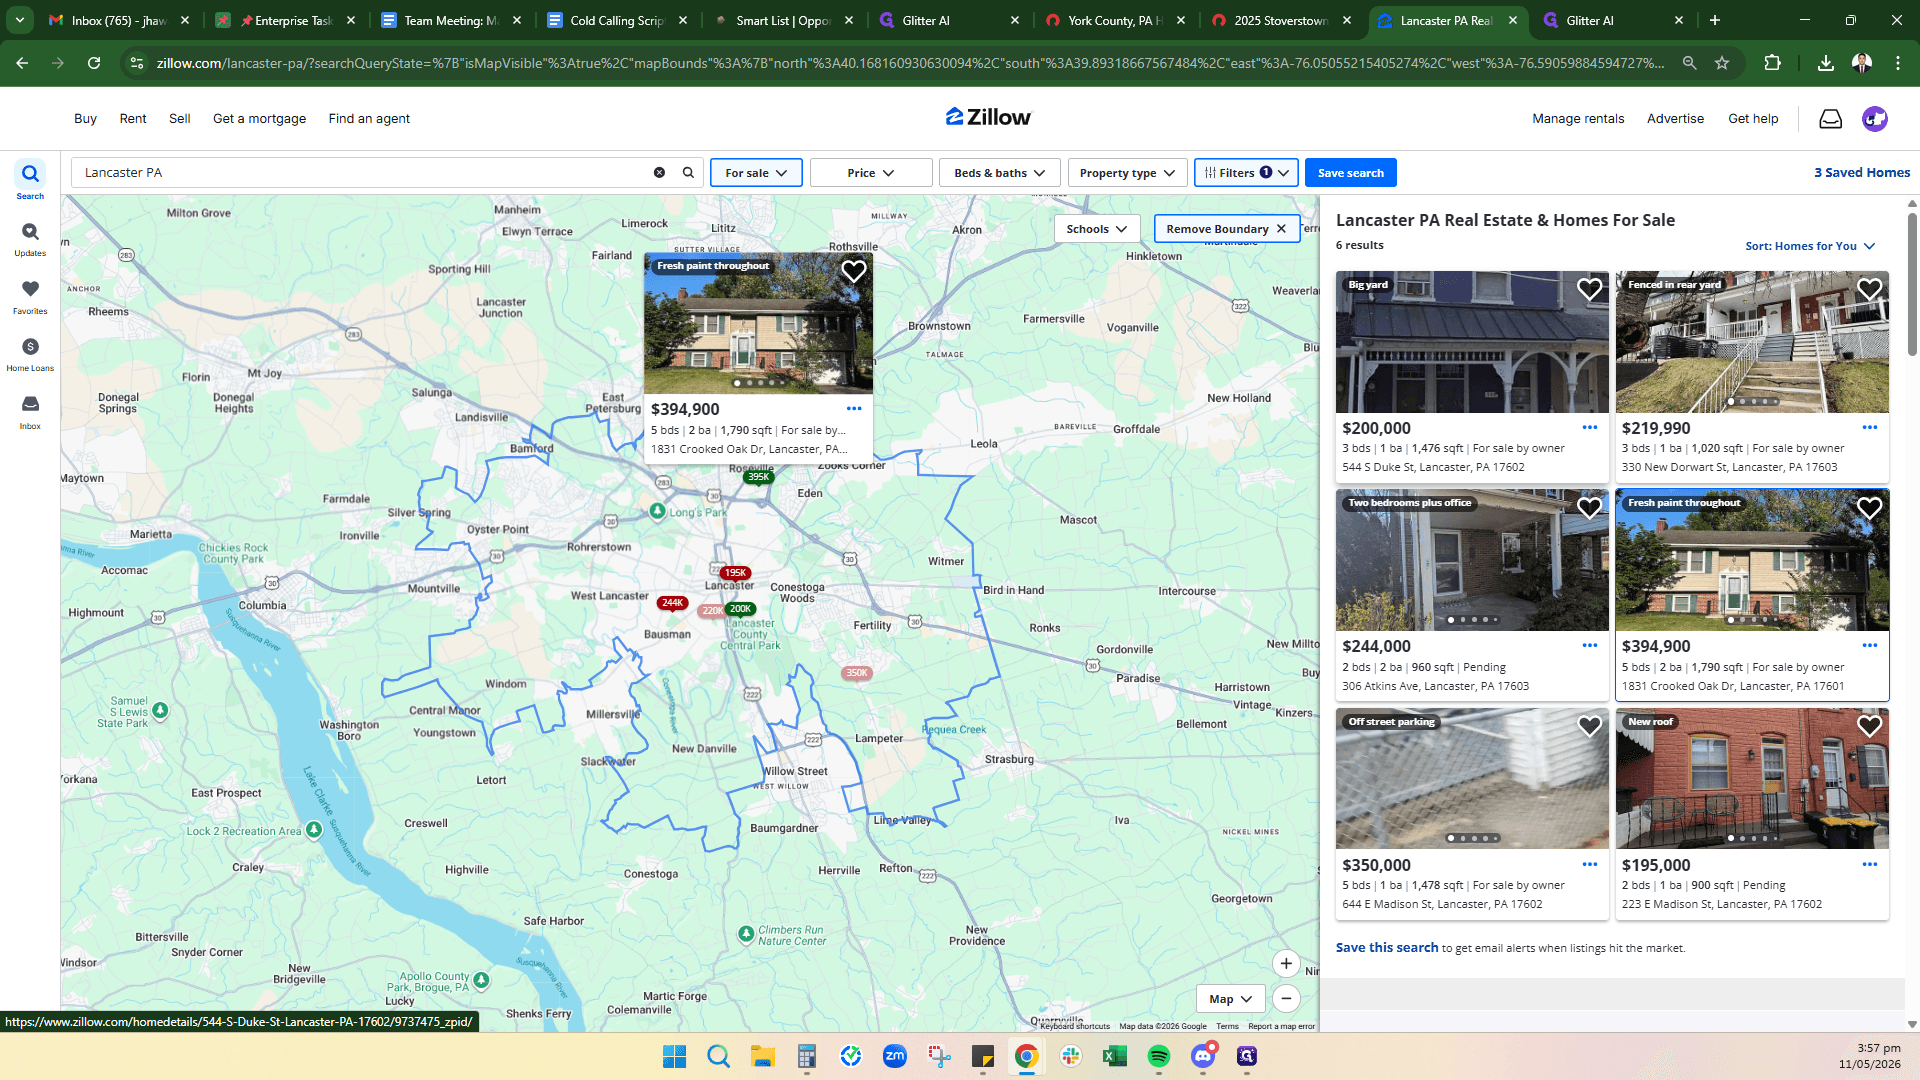Bookmark this page with the star icon

pos(1722,63)
